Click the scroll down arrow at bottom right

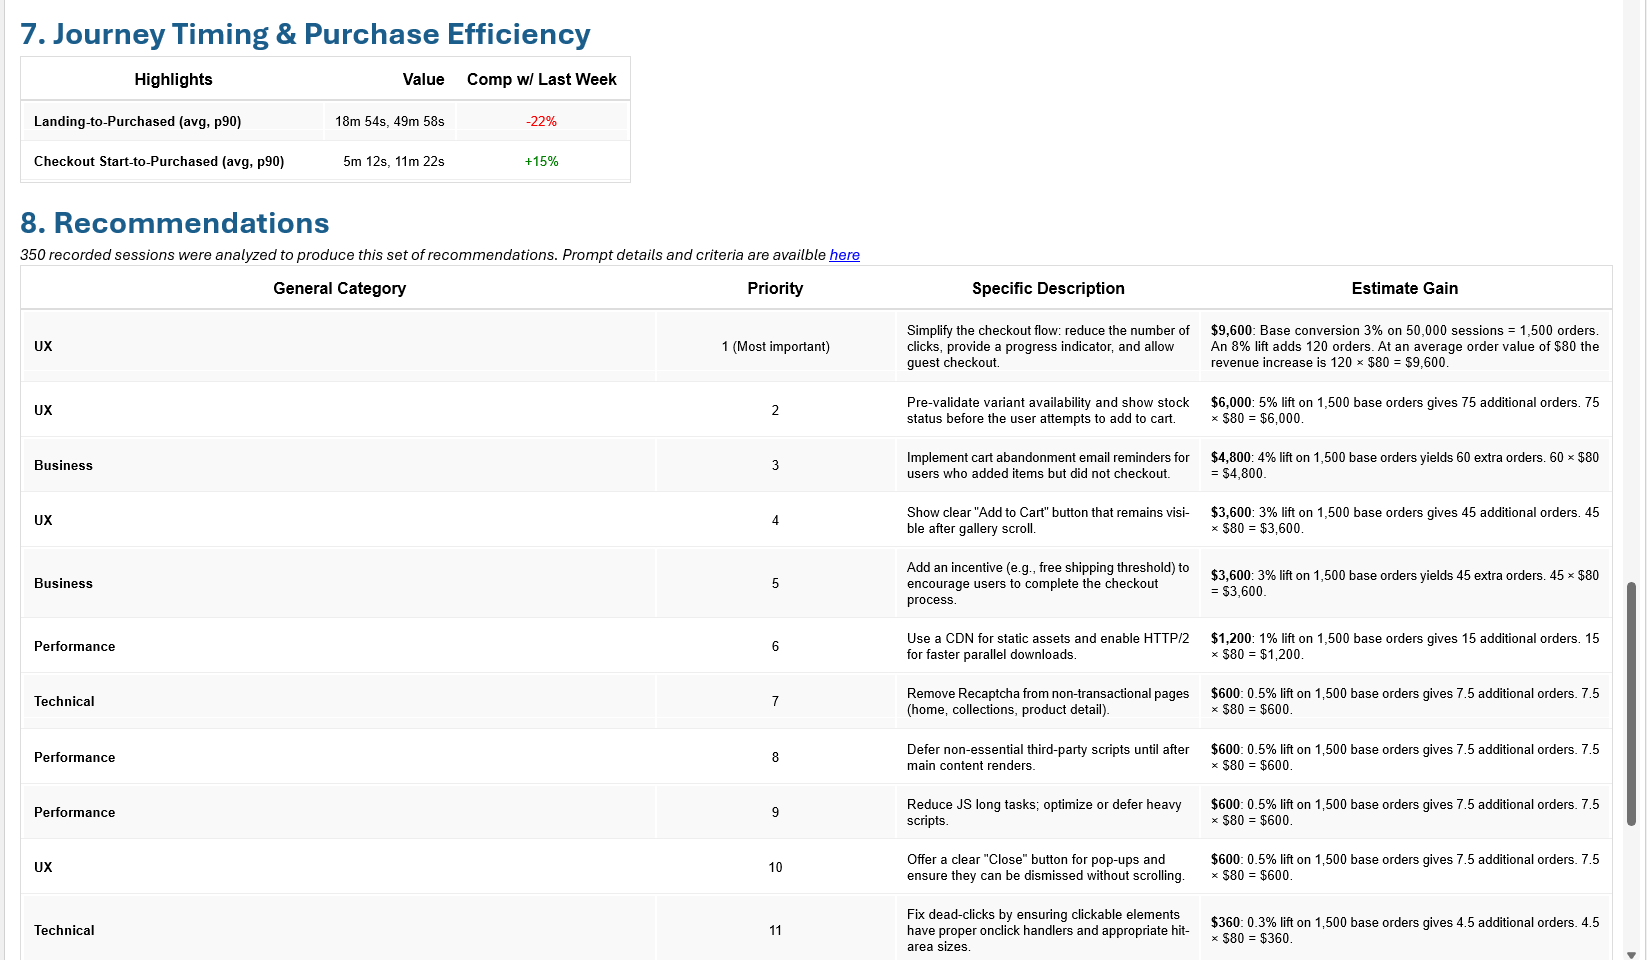click(x=1631, y=954)
